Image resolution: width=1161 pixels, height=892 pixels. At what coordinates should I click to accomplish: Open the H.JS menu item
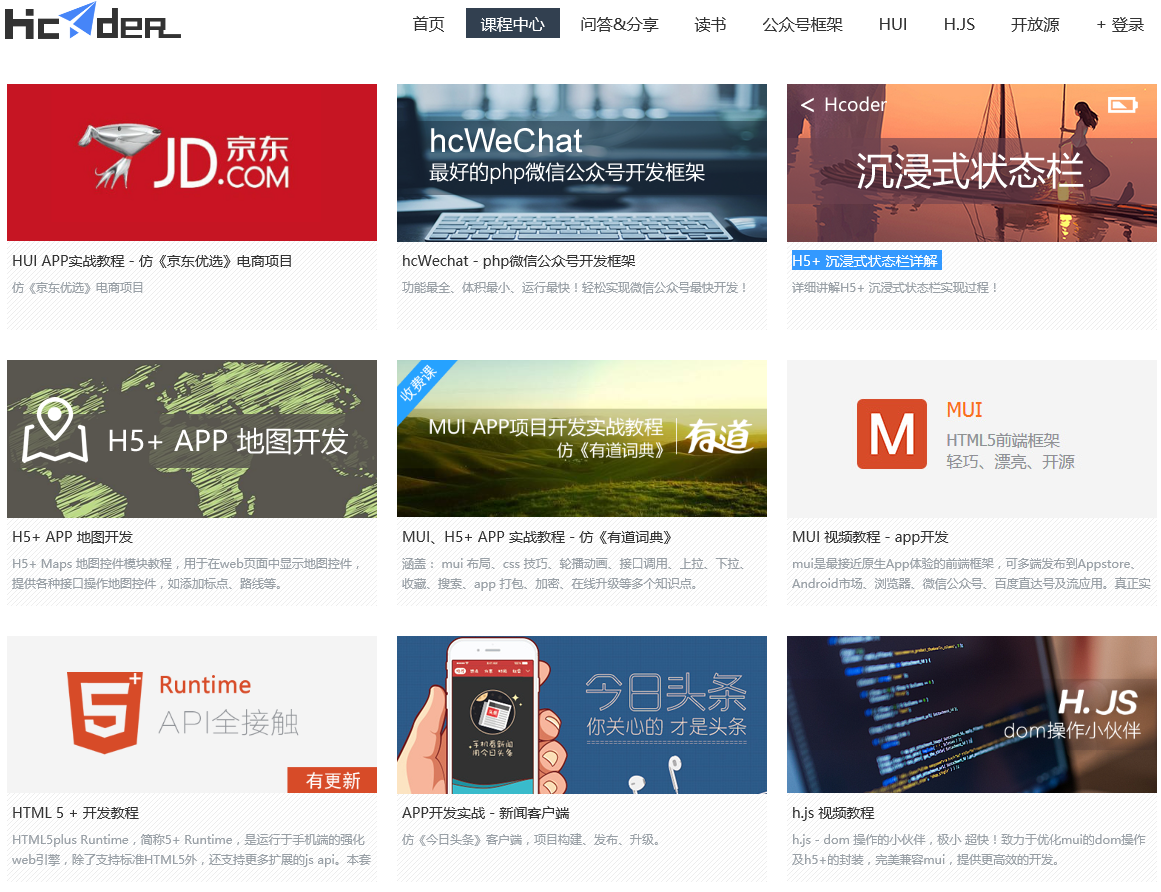(x=959, y=24)
